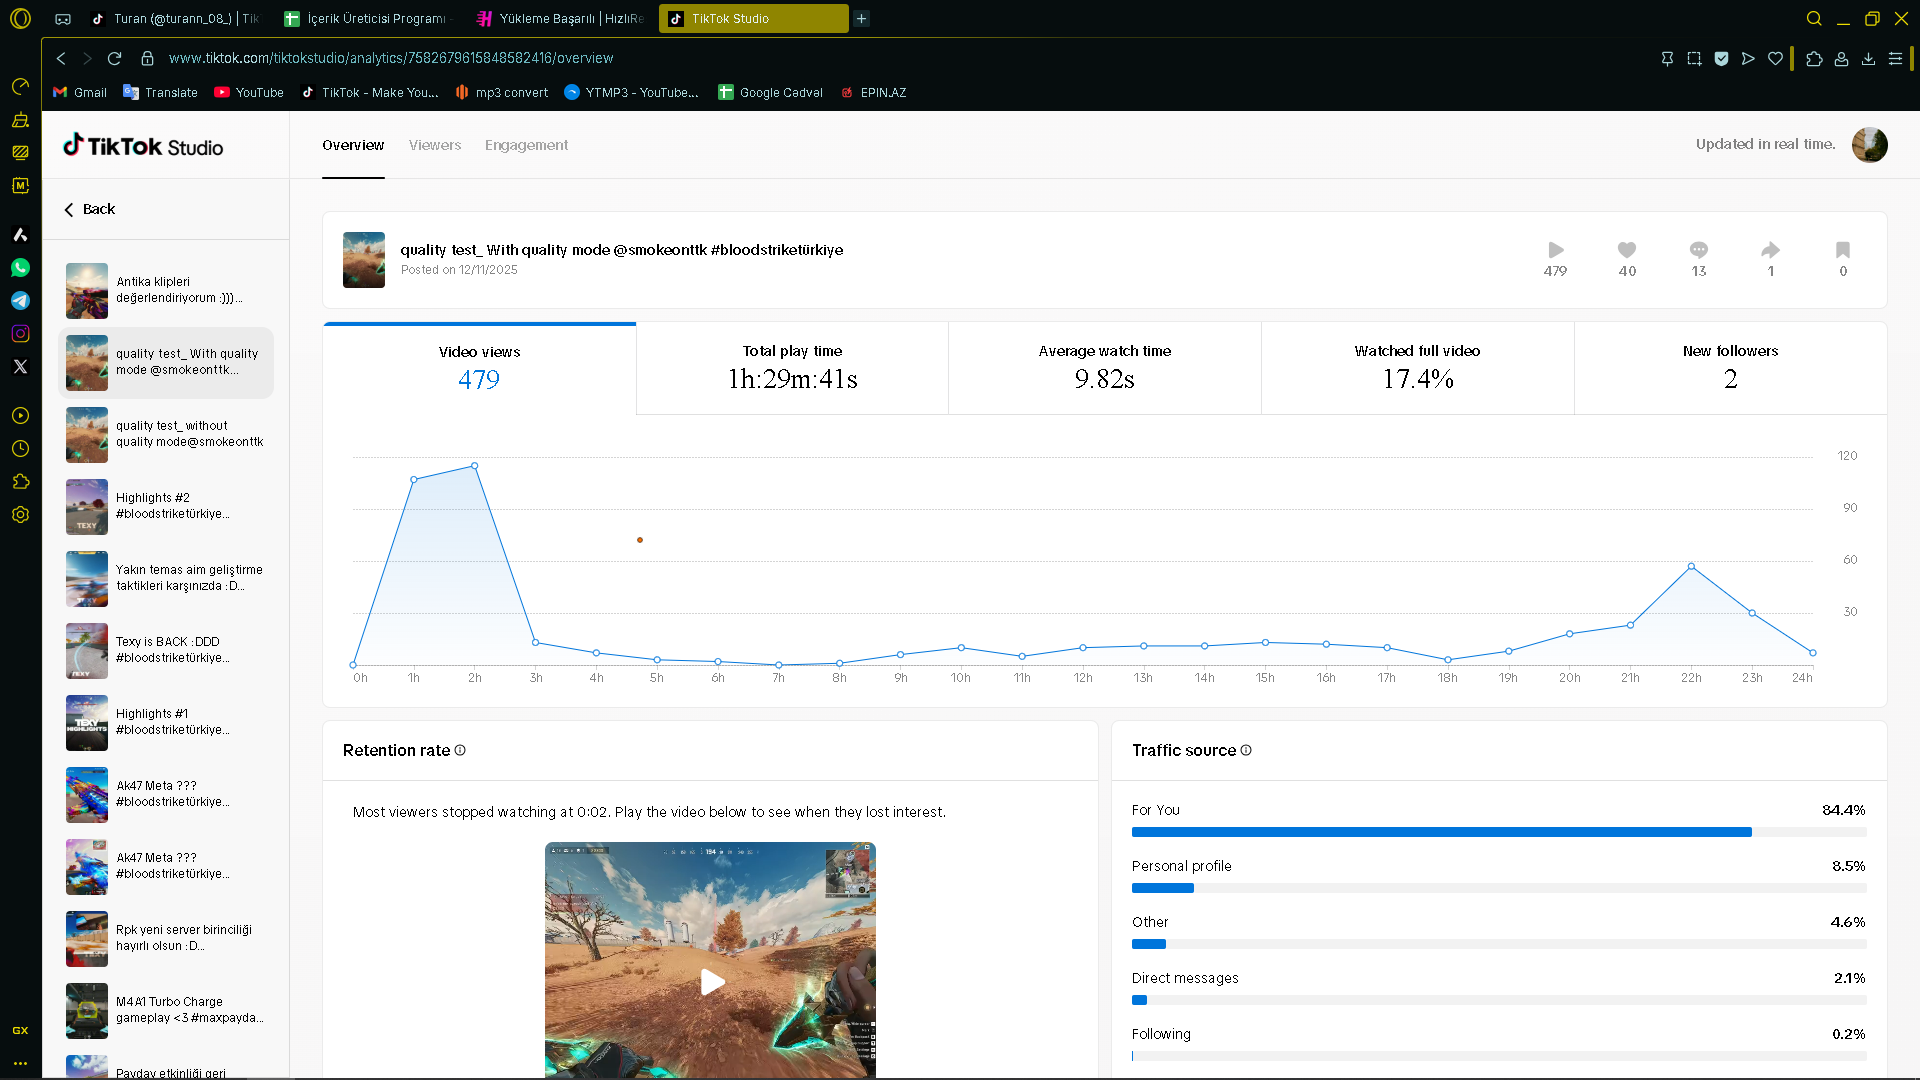Viewport: 1920px width, 1080px height.
Task: Open 'Yakın temas aim geliştirme' video analytics
Action: (166, 579)
